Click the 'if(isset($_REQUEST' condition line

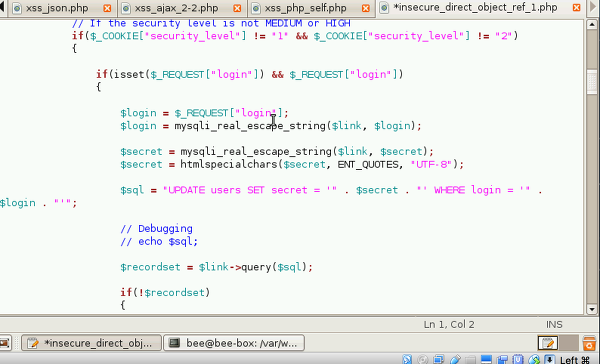[249, 74]
